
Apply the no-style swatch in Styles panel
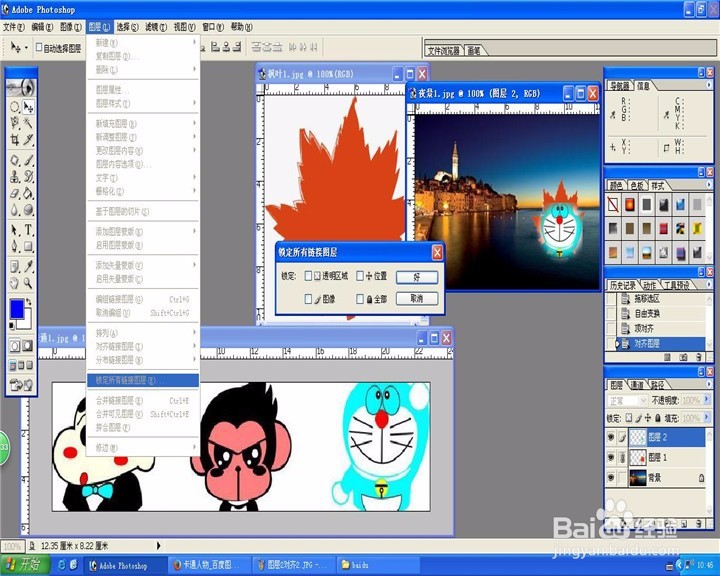[x=613, y=204]
